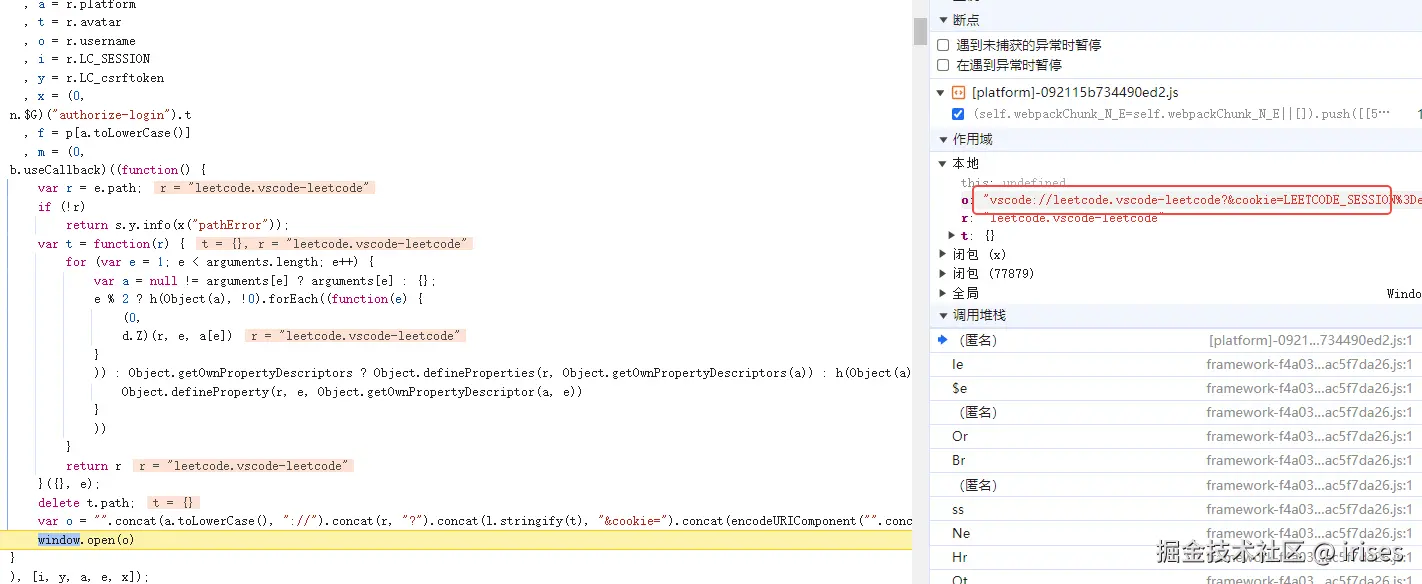Screen dimensions: 1422x584
Task: Select the Or call stack frame
Action: coord(1176,436)
